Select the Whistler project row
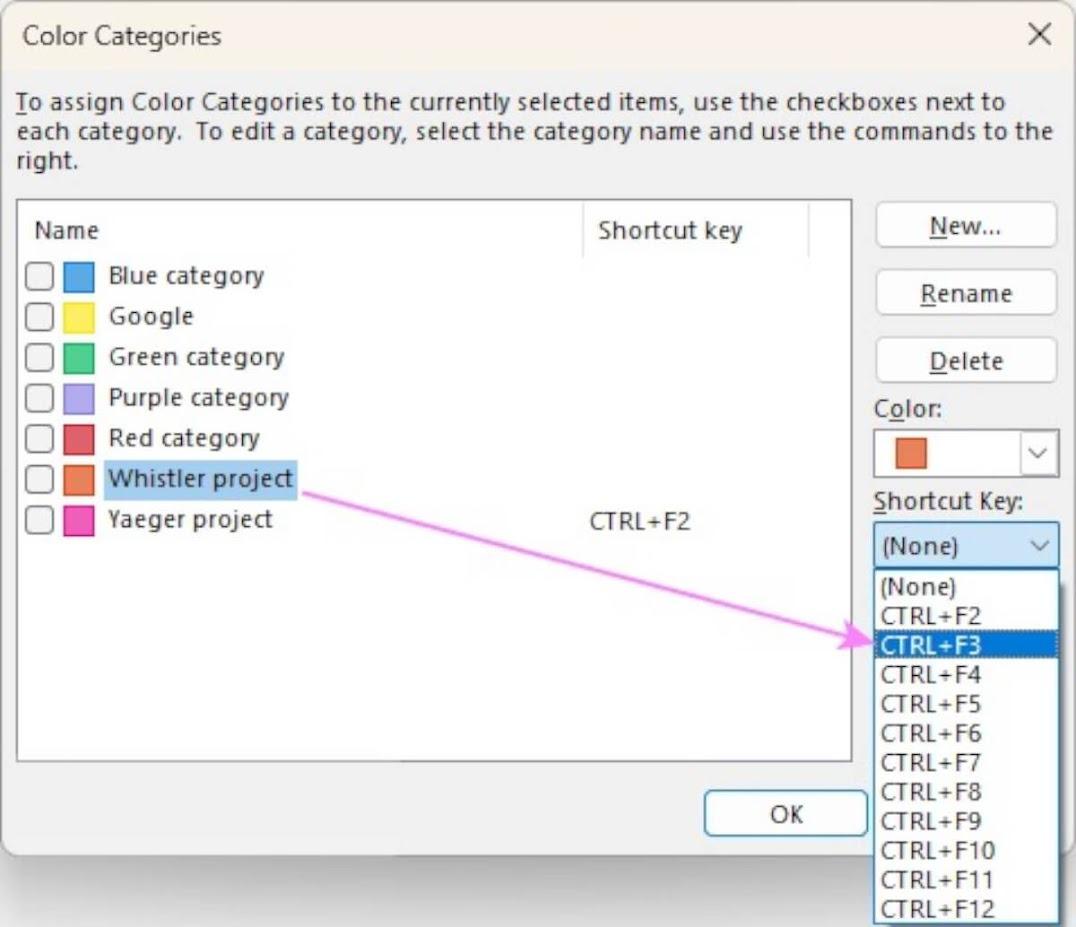This screenshot has width=1076, height=927. tap(200, 479)
